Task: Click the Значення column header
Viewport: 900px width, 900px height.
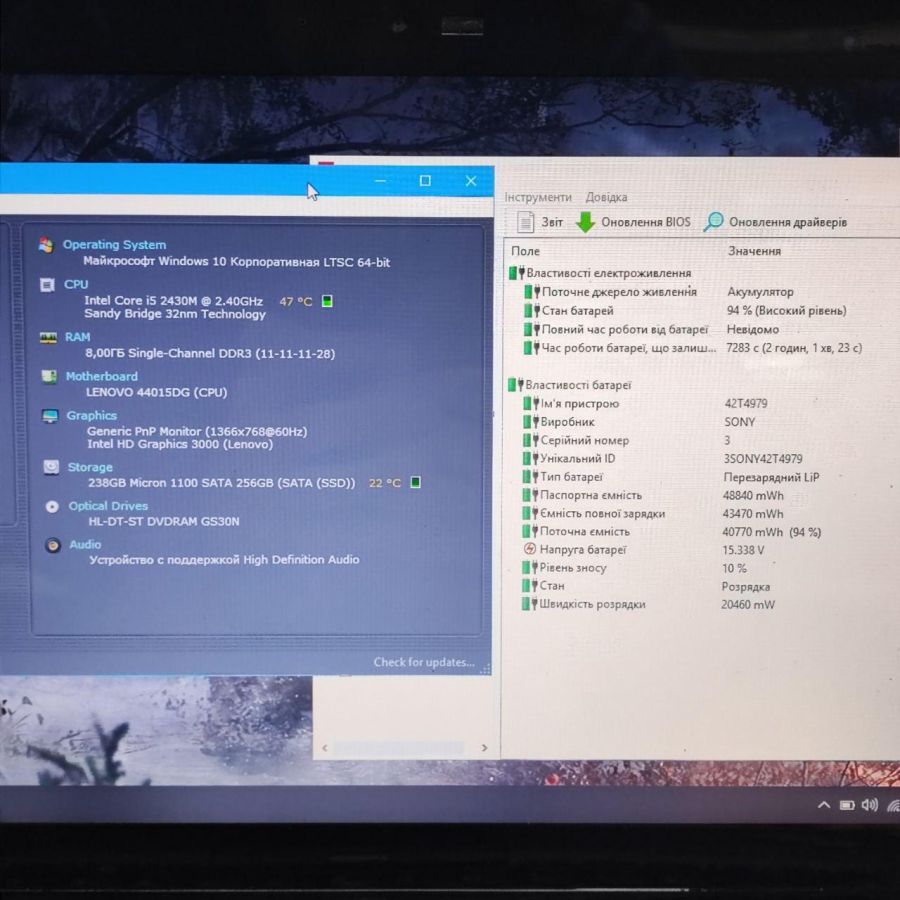Action: [x=754, y=251]
